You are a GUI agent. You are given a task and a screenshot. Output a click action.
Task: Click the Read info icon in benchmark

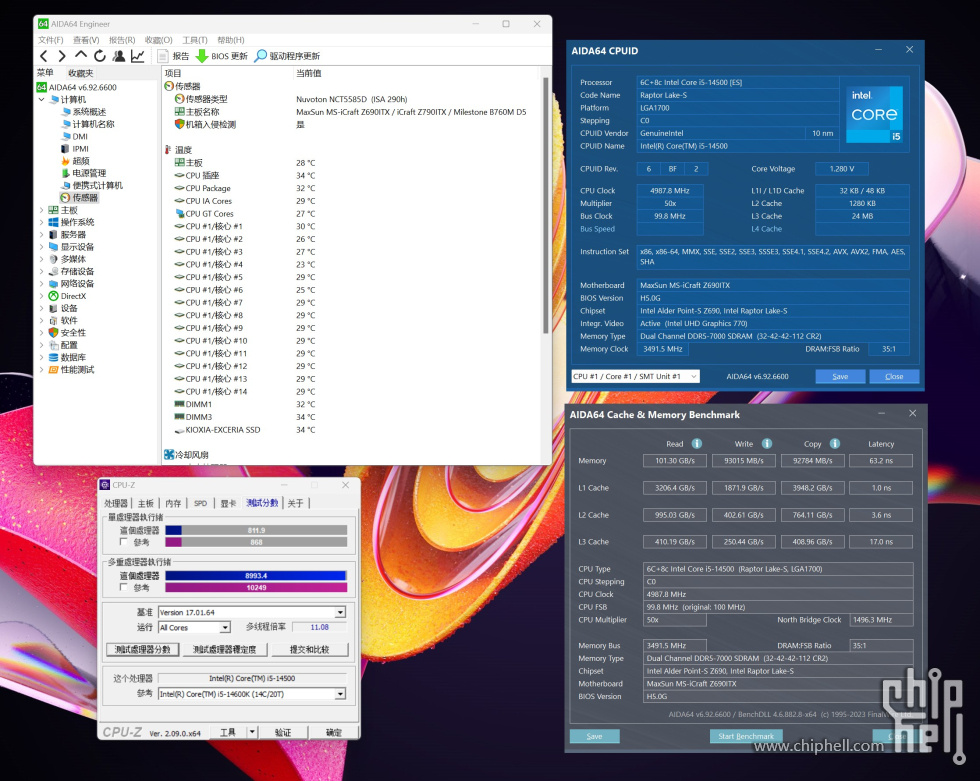click(697, 444)
